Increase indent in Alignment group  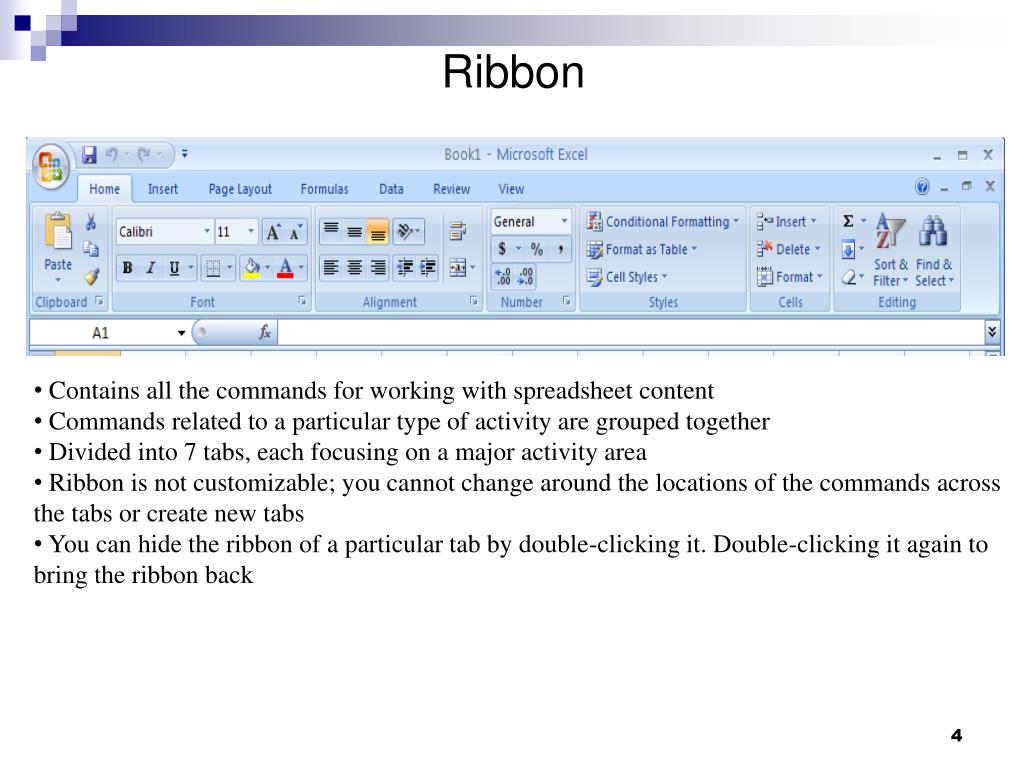pos(428,268)
